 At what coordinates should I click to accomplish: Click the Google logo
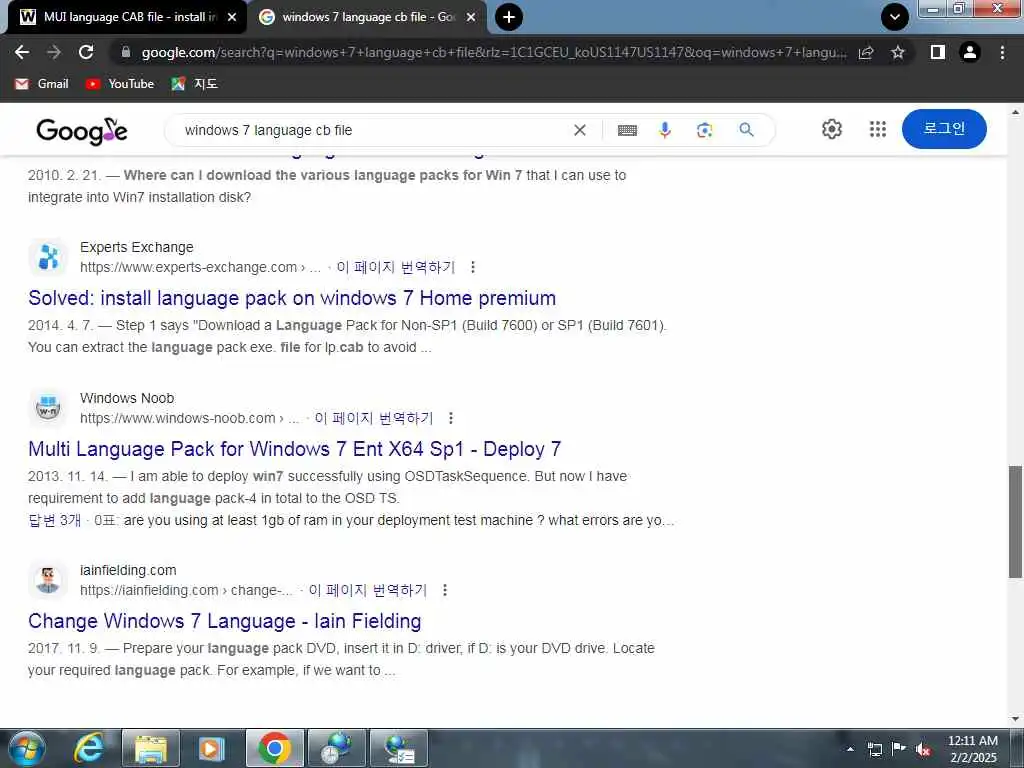82,131
